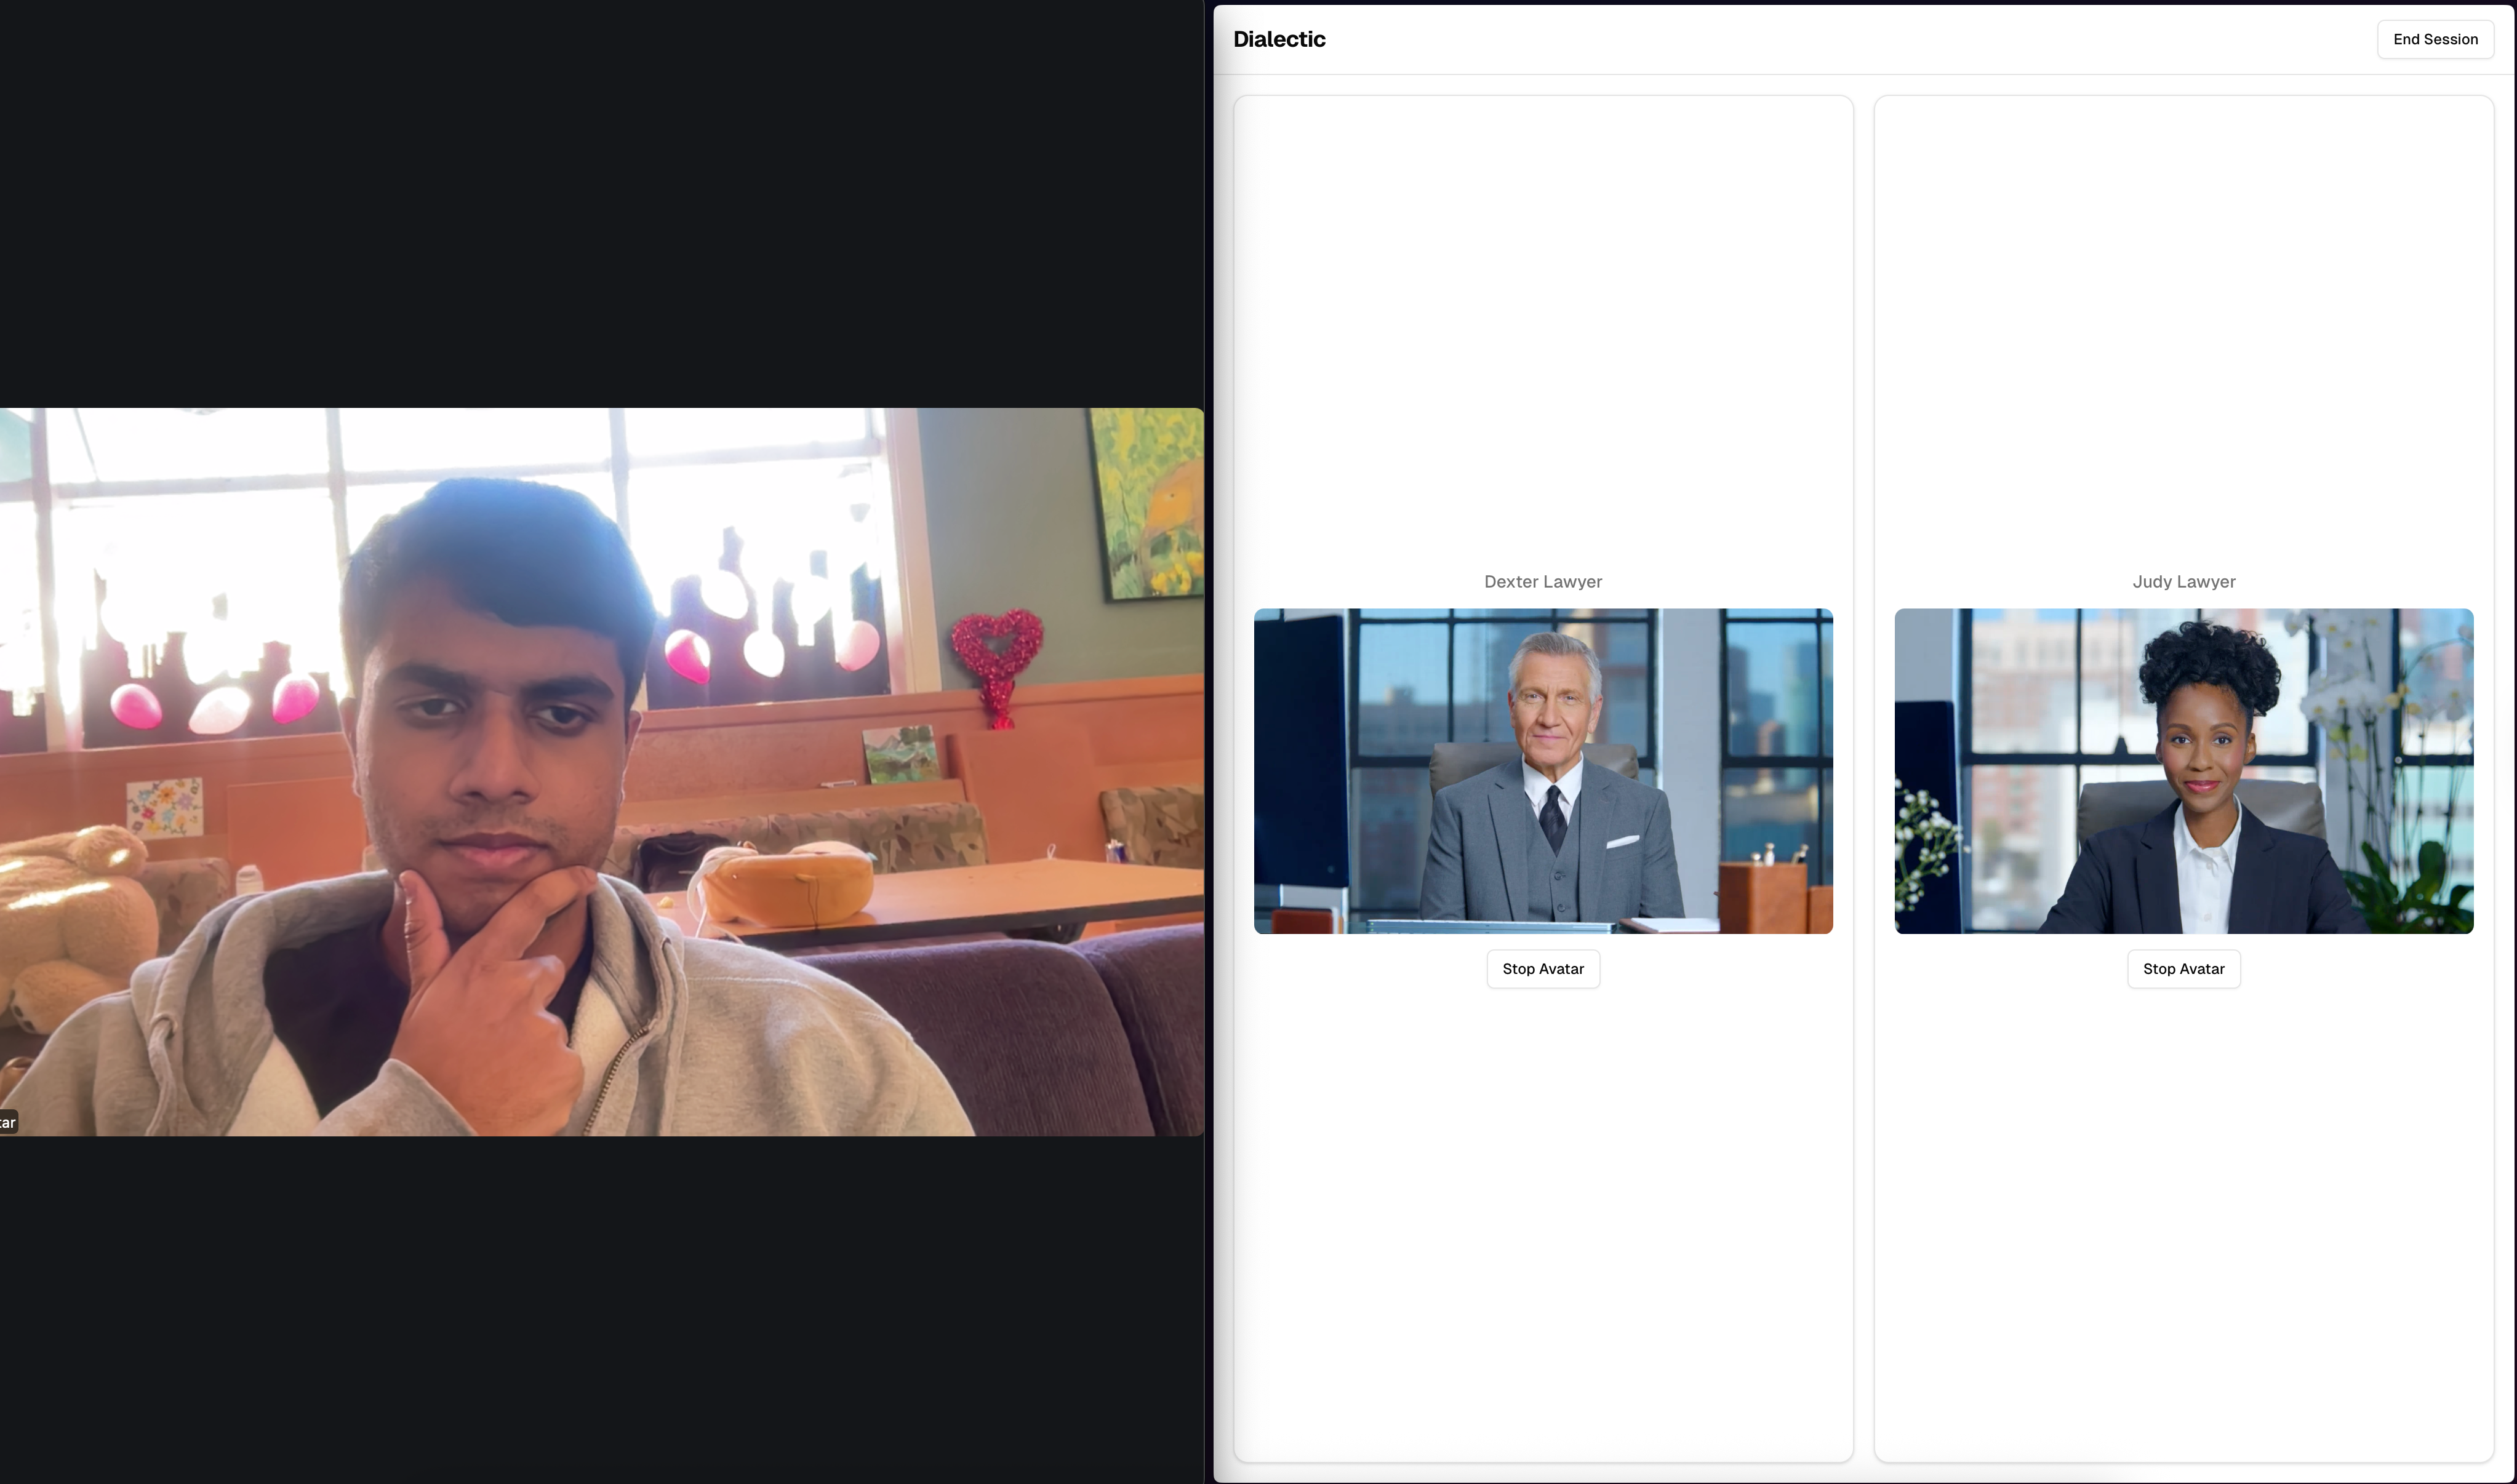Click the End Session button
2517x1484 pixels.
pos(2434,39)
